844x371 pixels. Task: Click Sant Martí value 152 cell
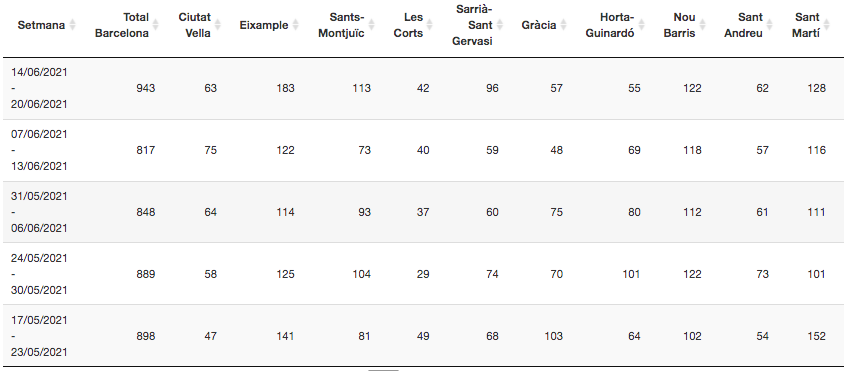pos(817,336)
